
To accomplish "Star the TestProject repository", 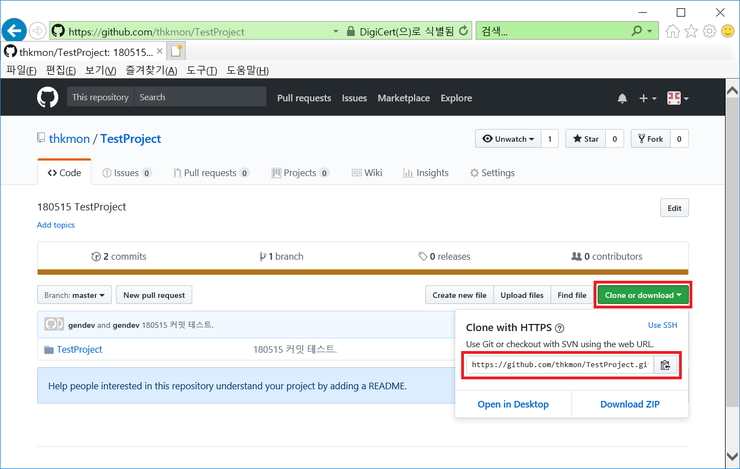I will [585, 139].
